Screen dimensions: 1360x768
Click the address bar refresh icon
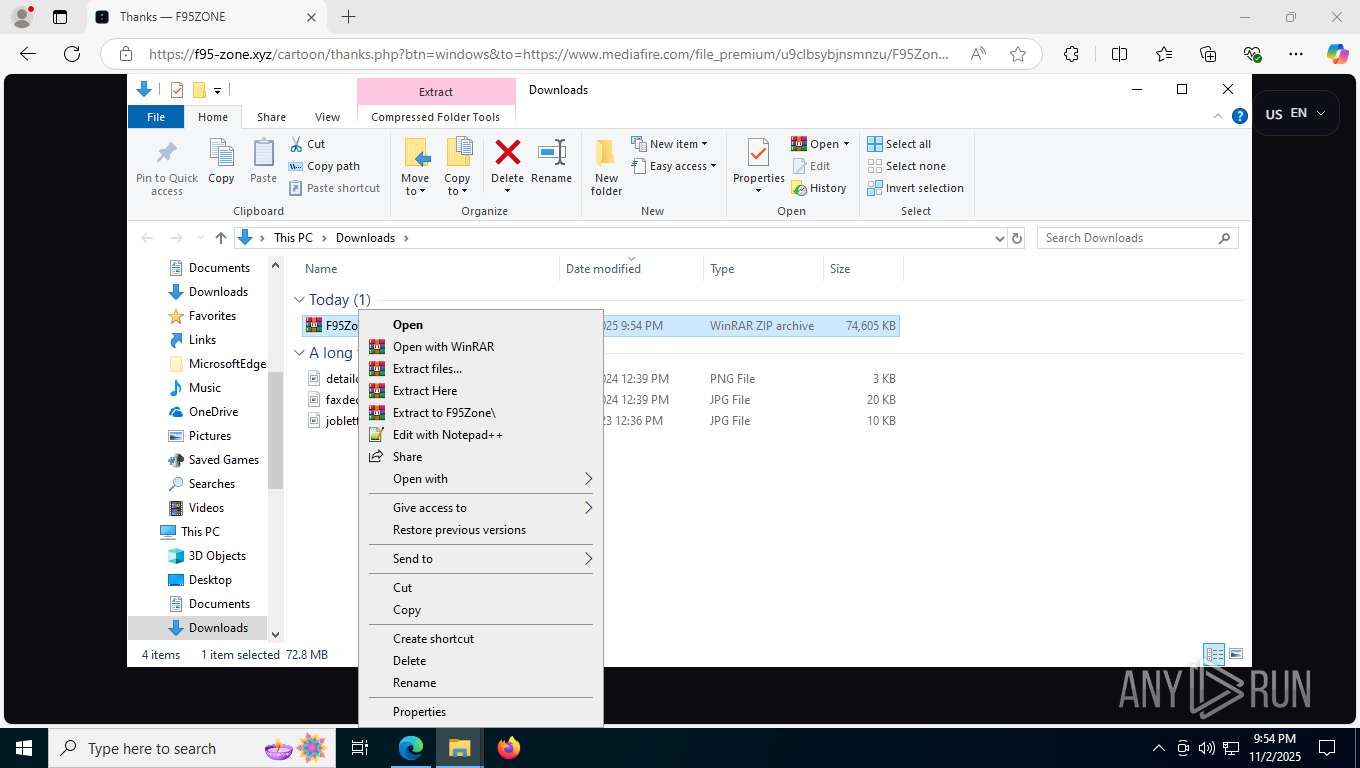pyautogui.click(x=1017, y=238)
